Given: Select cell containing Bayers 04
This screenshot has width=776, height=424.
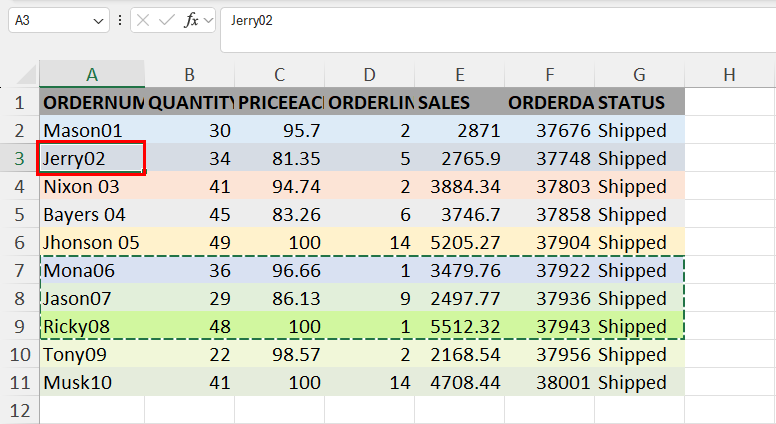Looking at the screenshot, I should [92, 214].
